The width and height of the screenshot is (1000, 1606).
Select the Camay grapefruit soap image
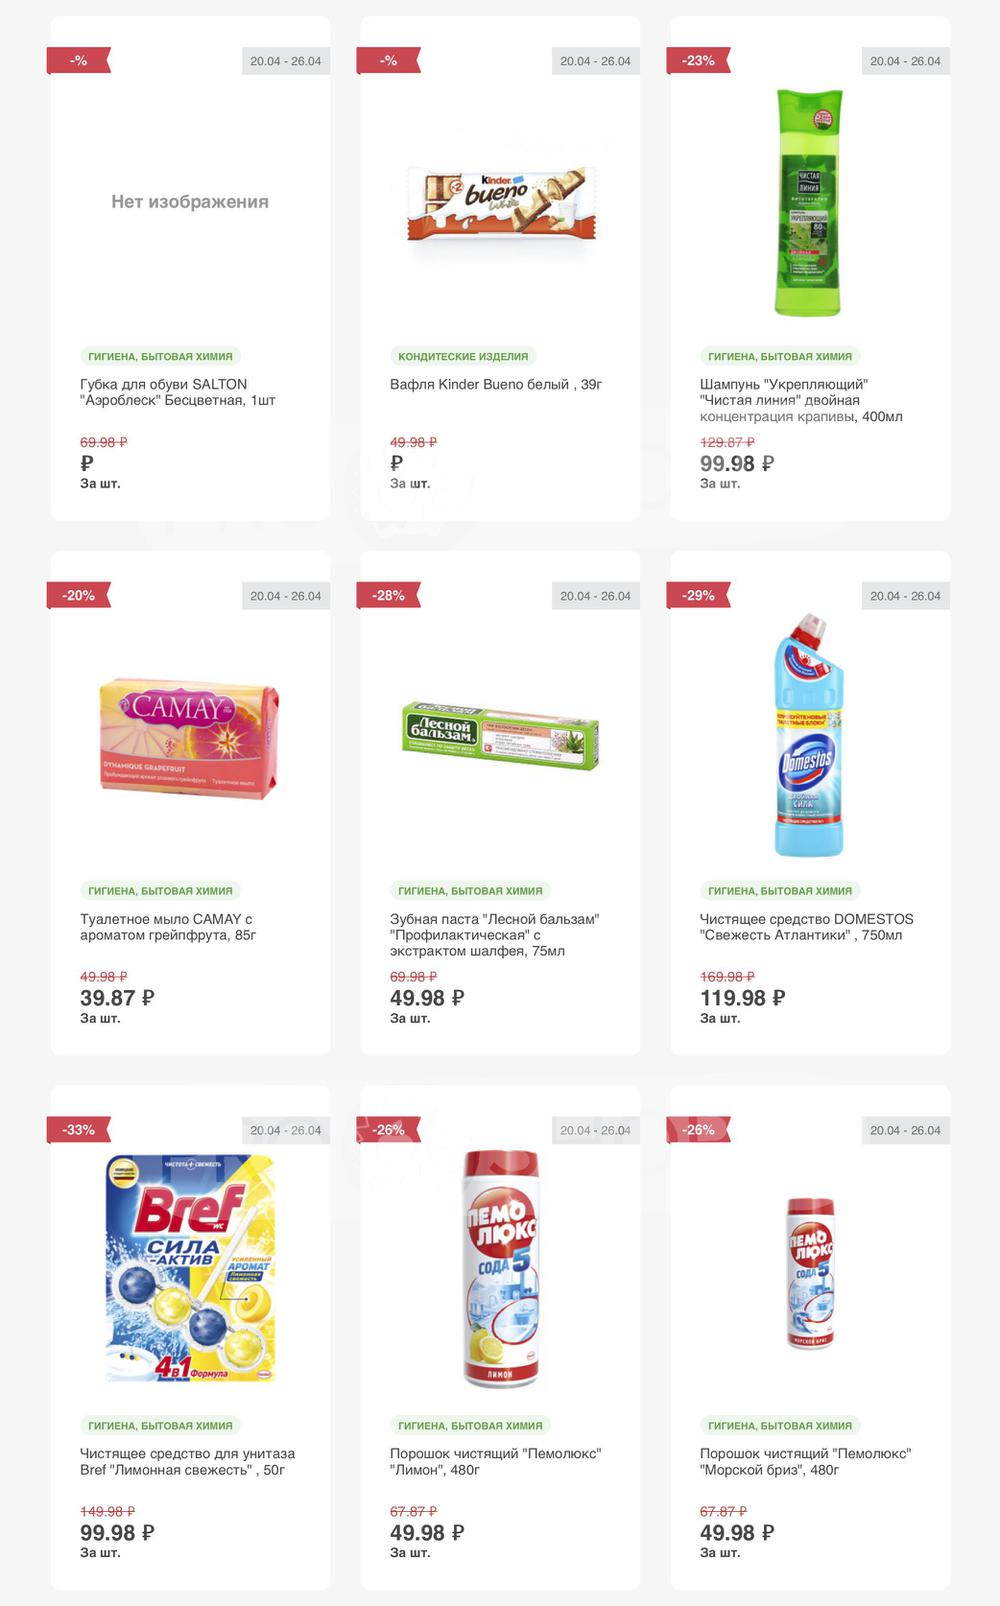[189, 738]
